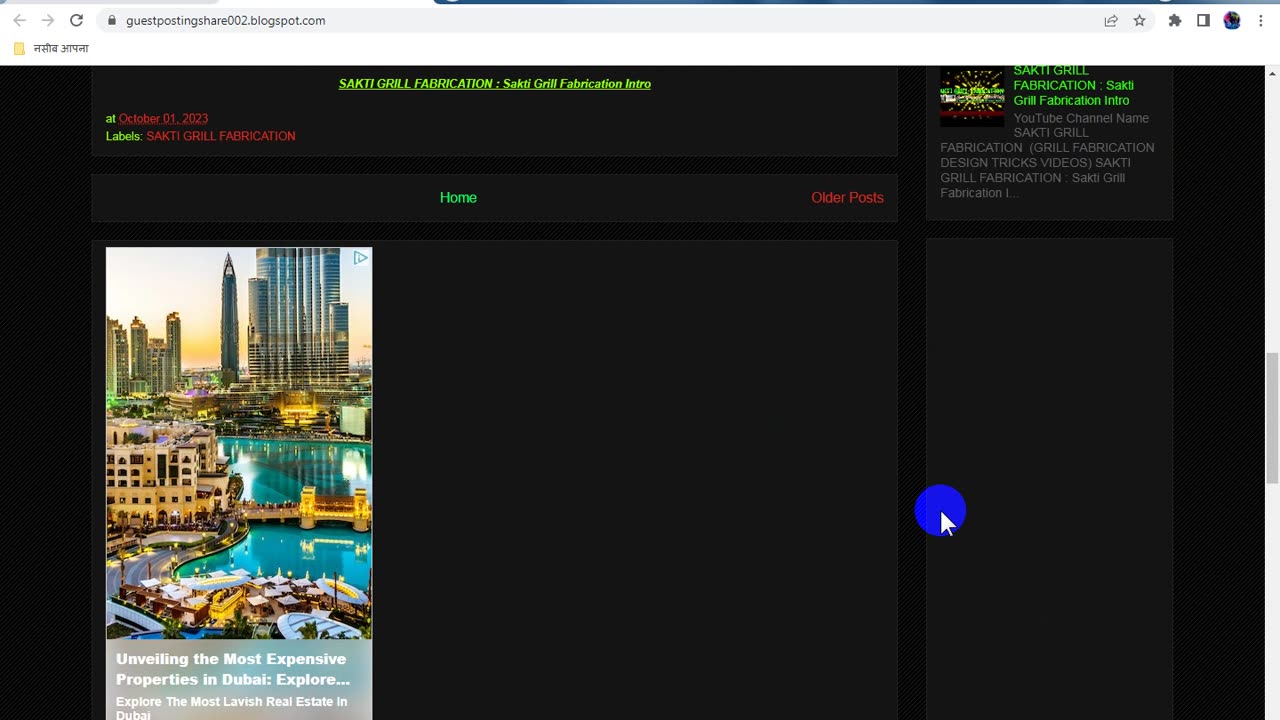Open the browser side panel icon

click(1203, 20)
